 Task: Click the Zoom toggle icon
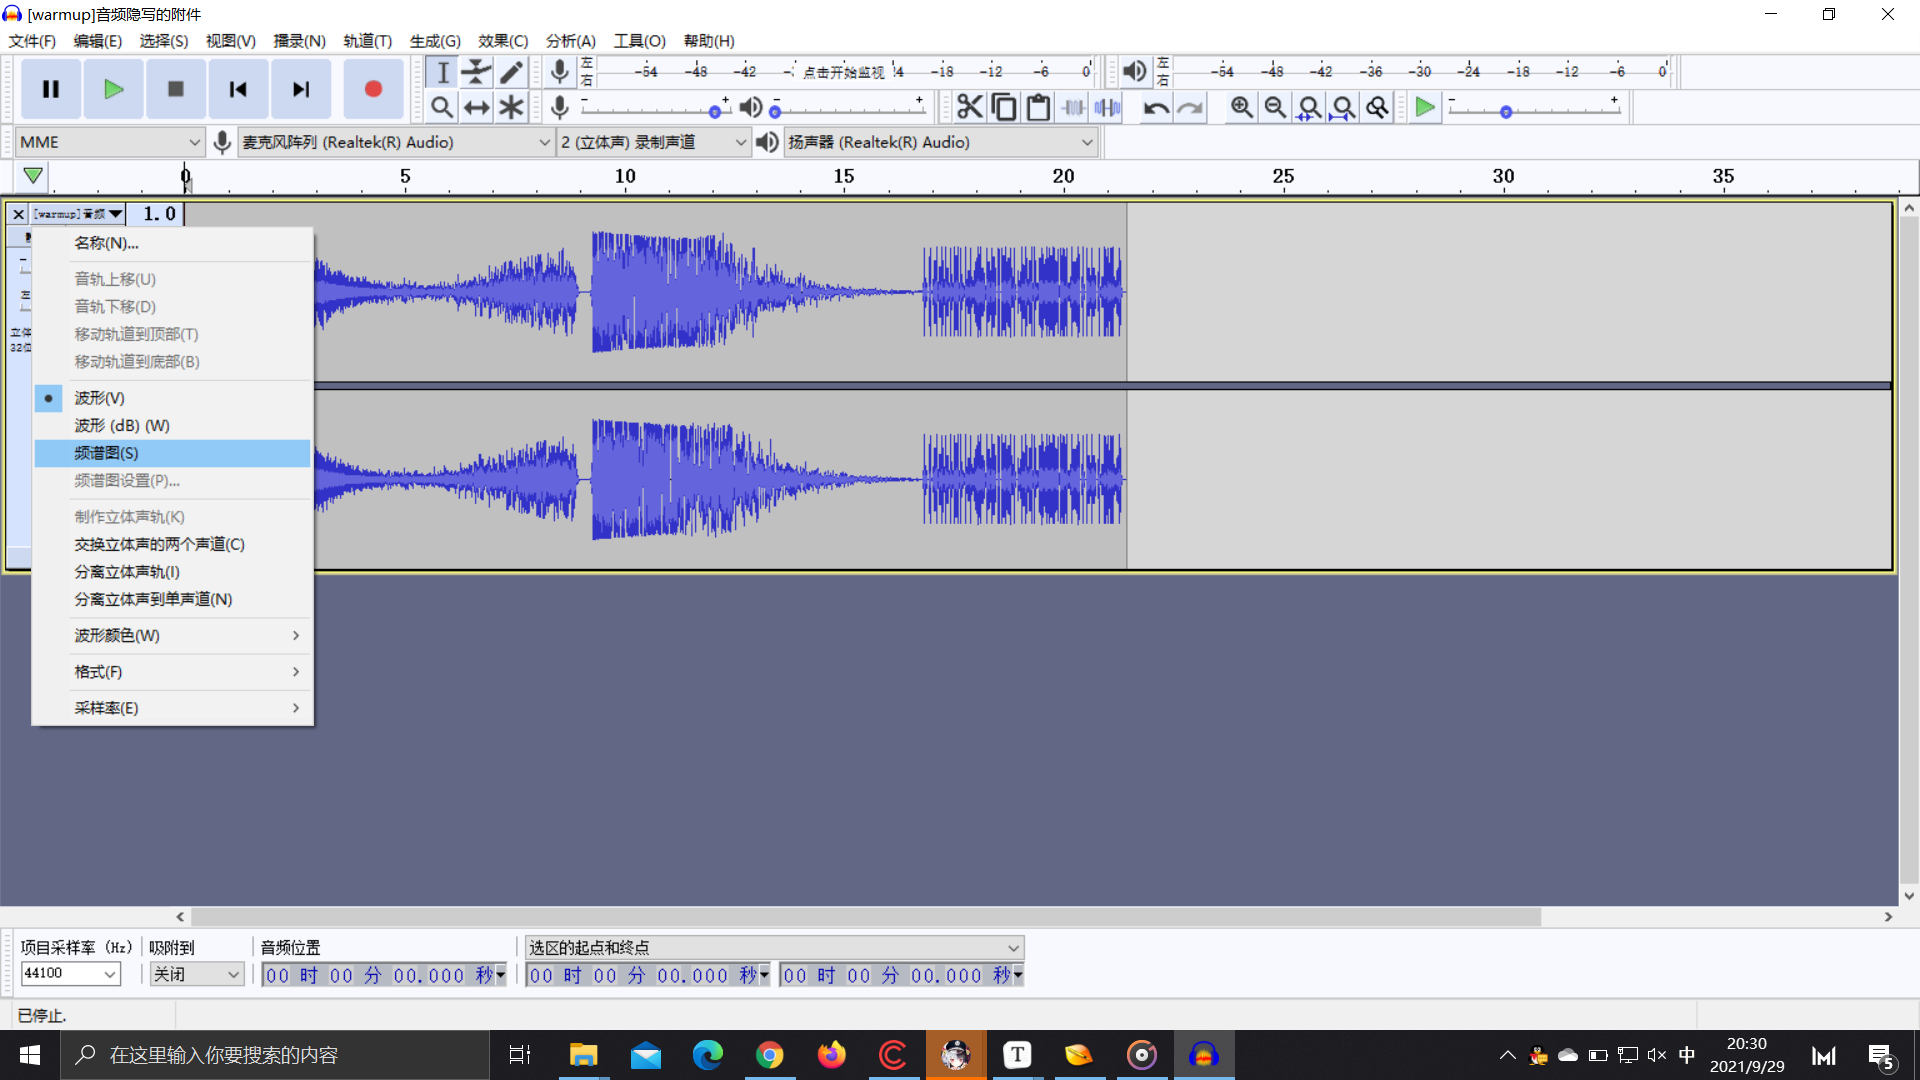[x=1377, y=107]
